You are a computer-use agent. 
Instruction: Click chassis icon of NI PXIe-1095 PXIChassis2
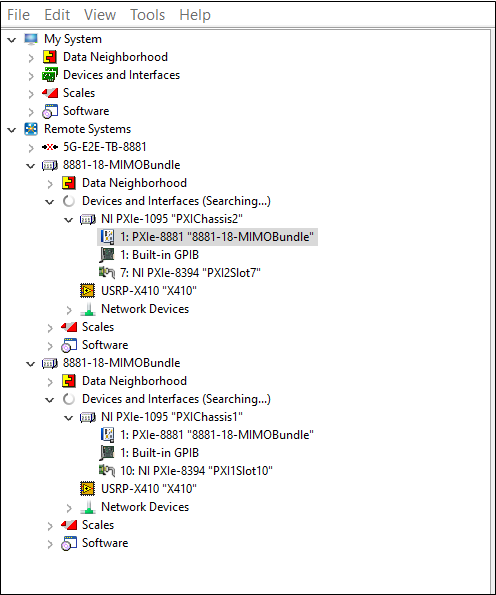pyautogui.click(x=88, y=219)
